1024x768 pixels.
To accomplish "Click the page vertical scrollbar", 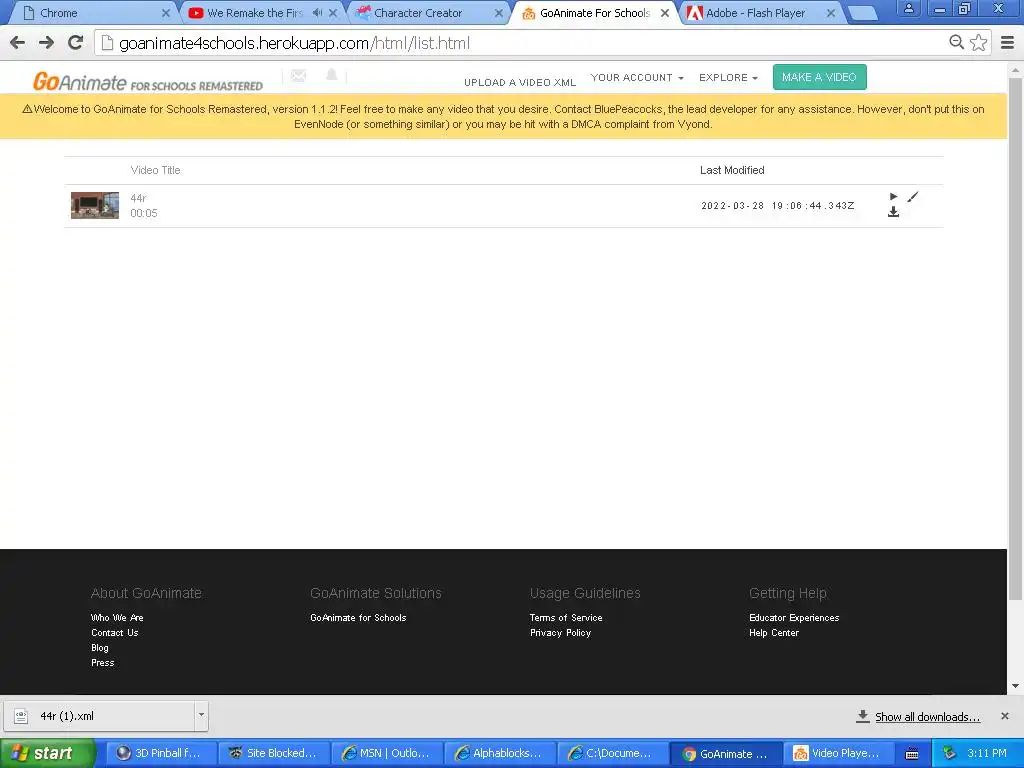I will pos(1016,340).
